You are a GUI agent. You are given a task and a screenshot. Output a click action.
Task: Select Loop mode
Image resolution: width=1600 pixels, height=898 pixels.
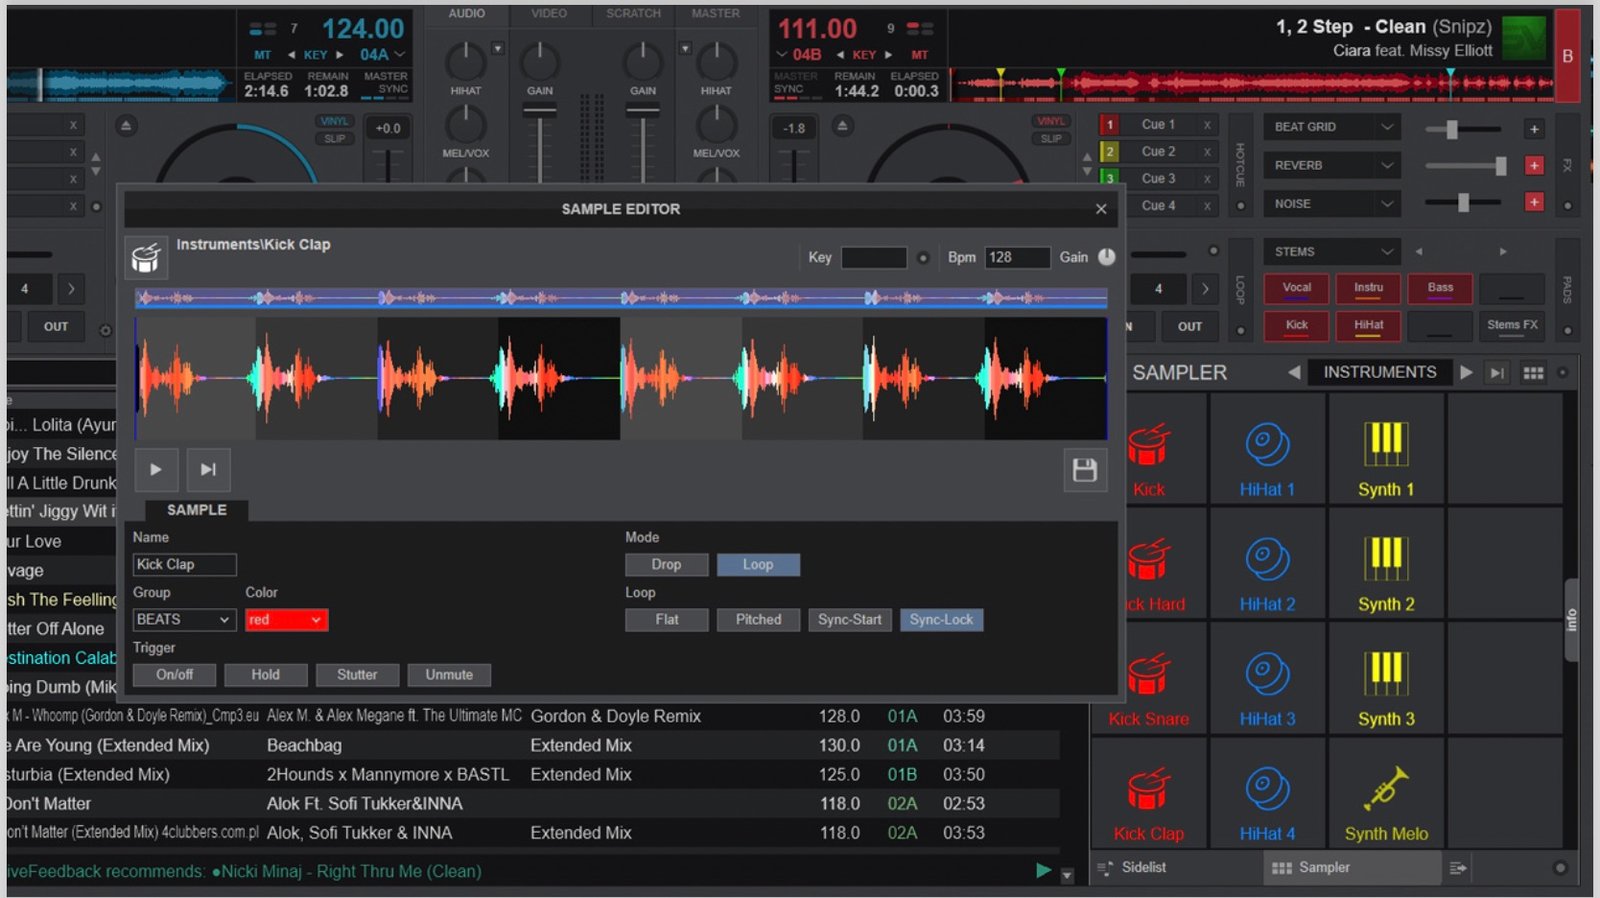pos(758,565)
